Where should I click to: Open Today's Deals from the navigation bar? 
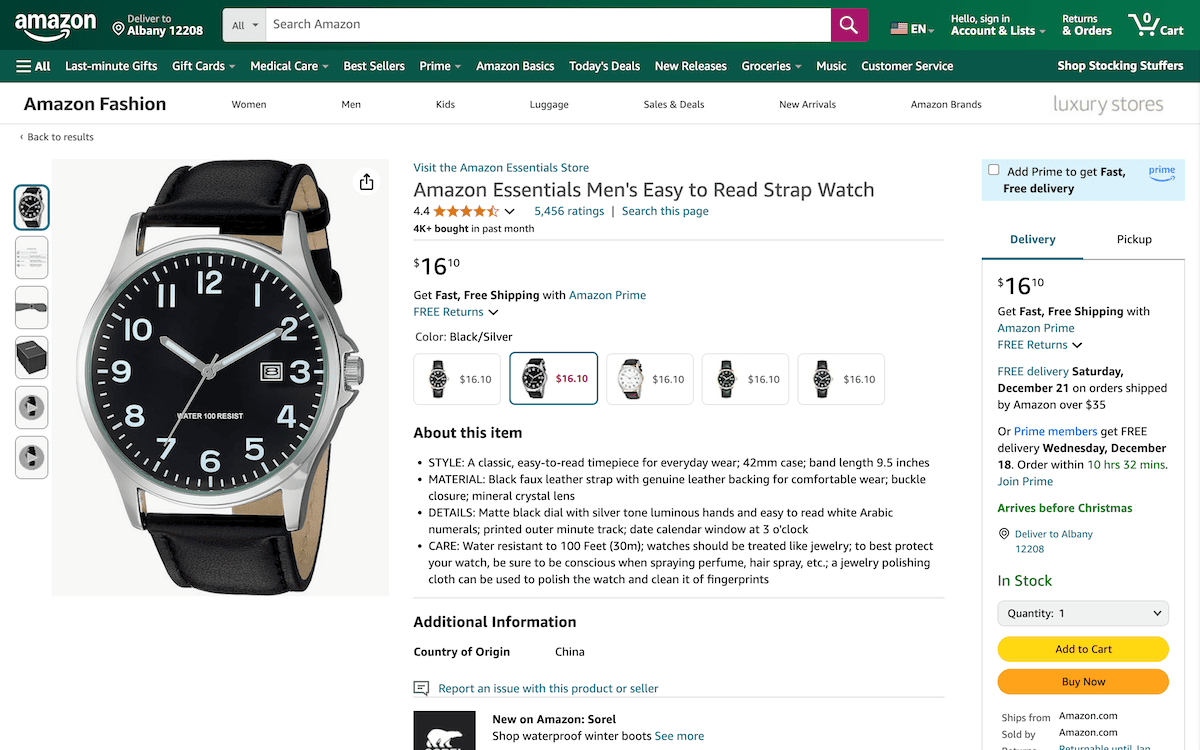[604, 66]
